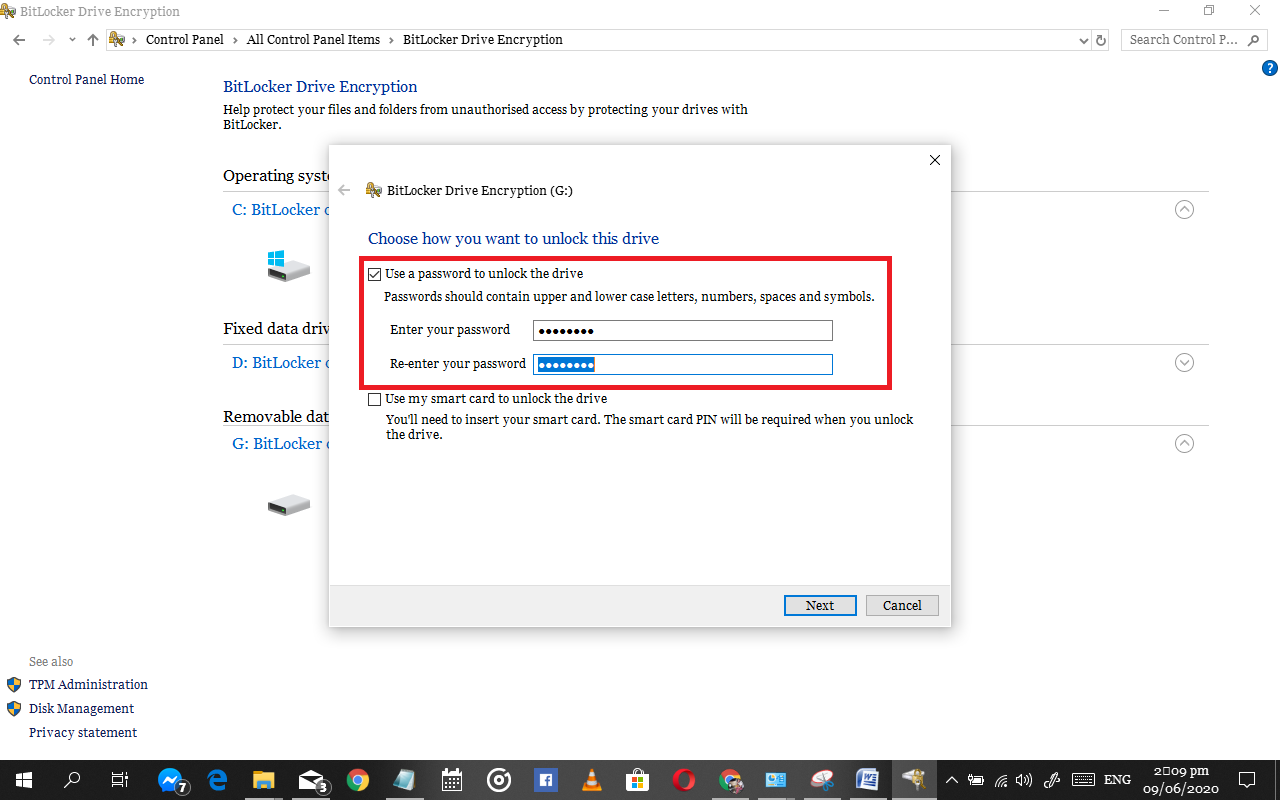Open the volume speaker icon in system tray
This screenshot has width=1280, height=800.
pos(1024,780)
